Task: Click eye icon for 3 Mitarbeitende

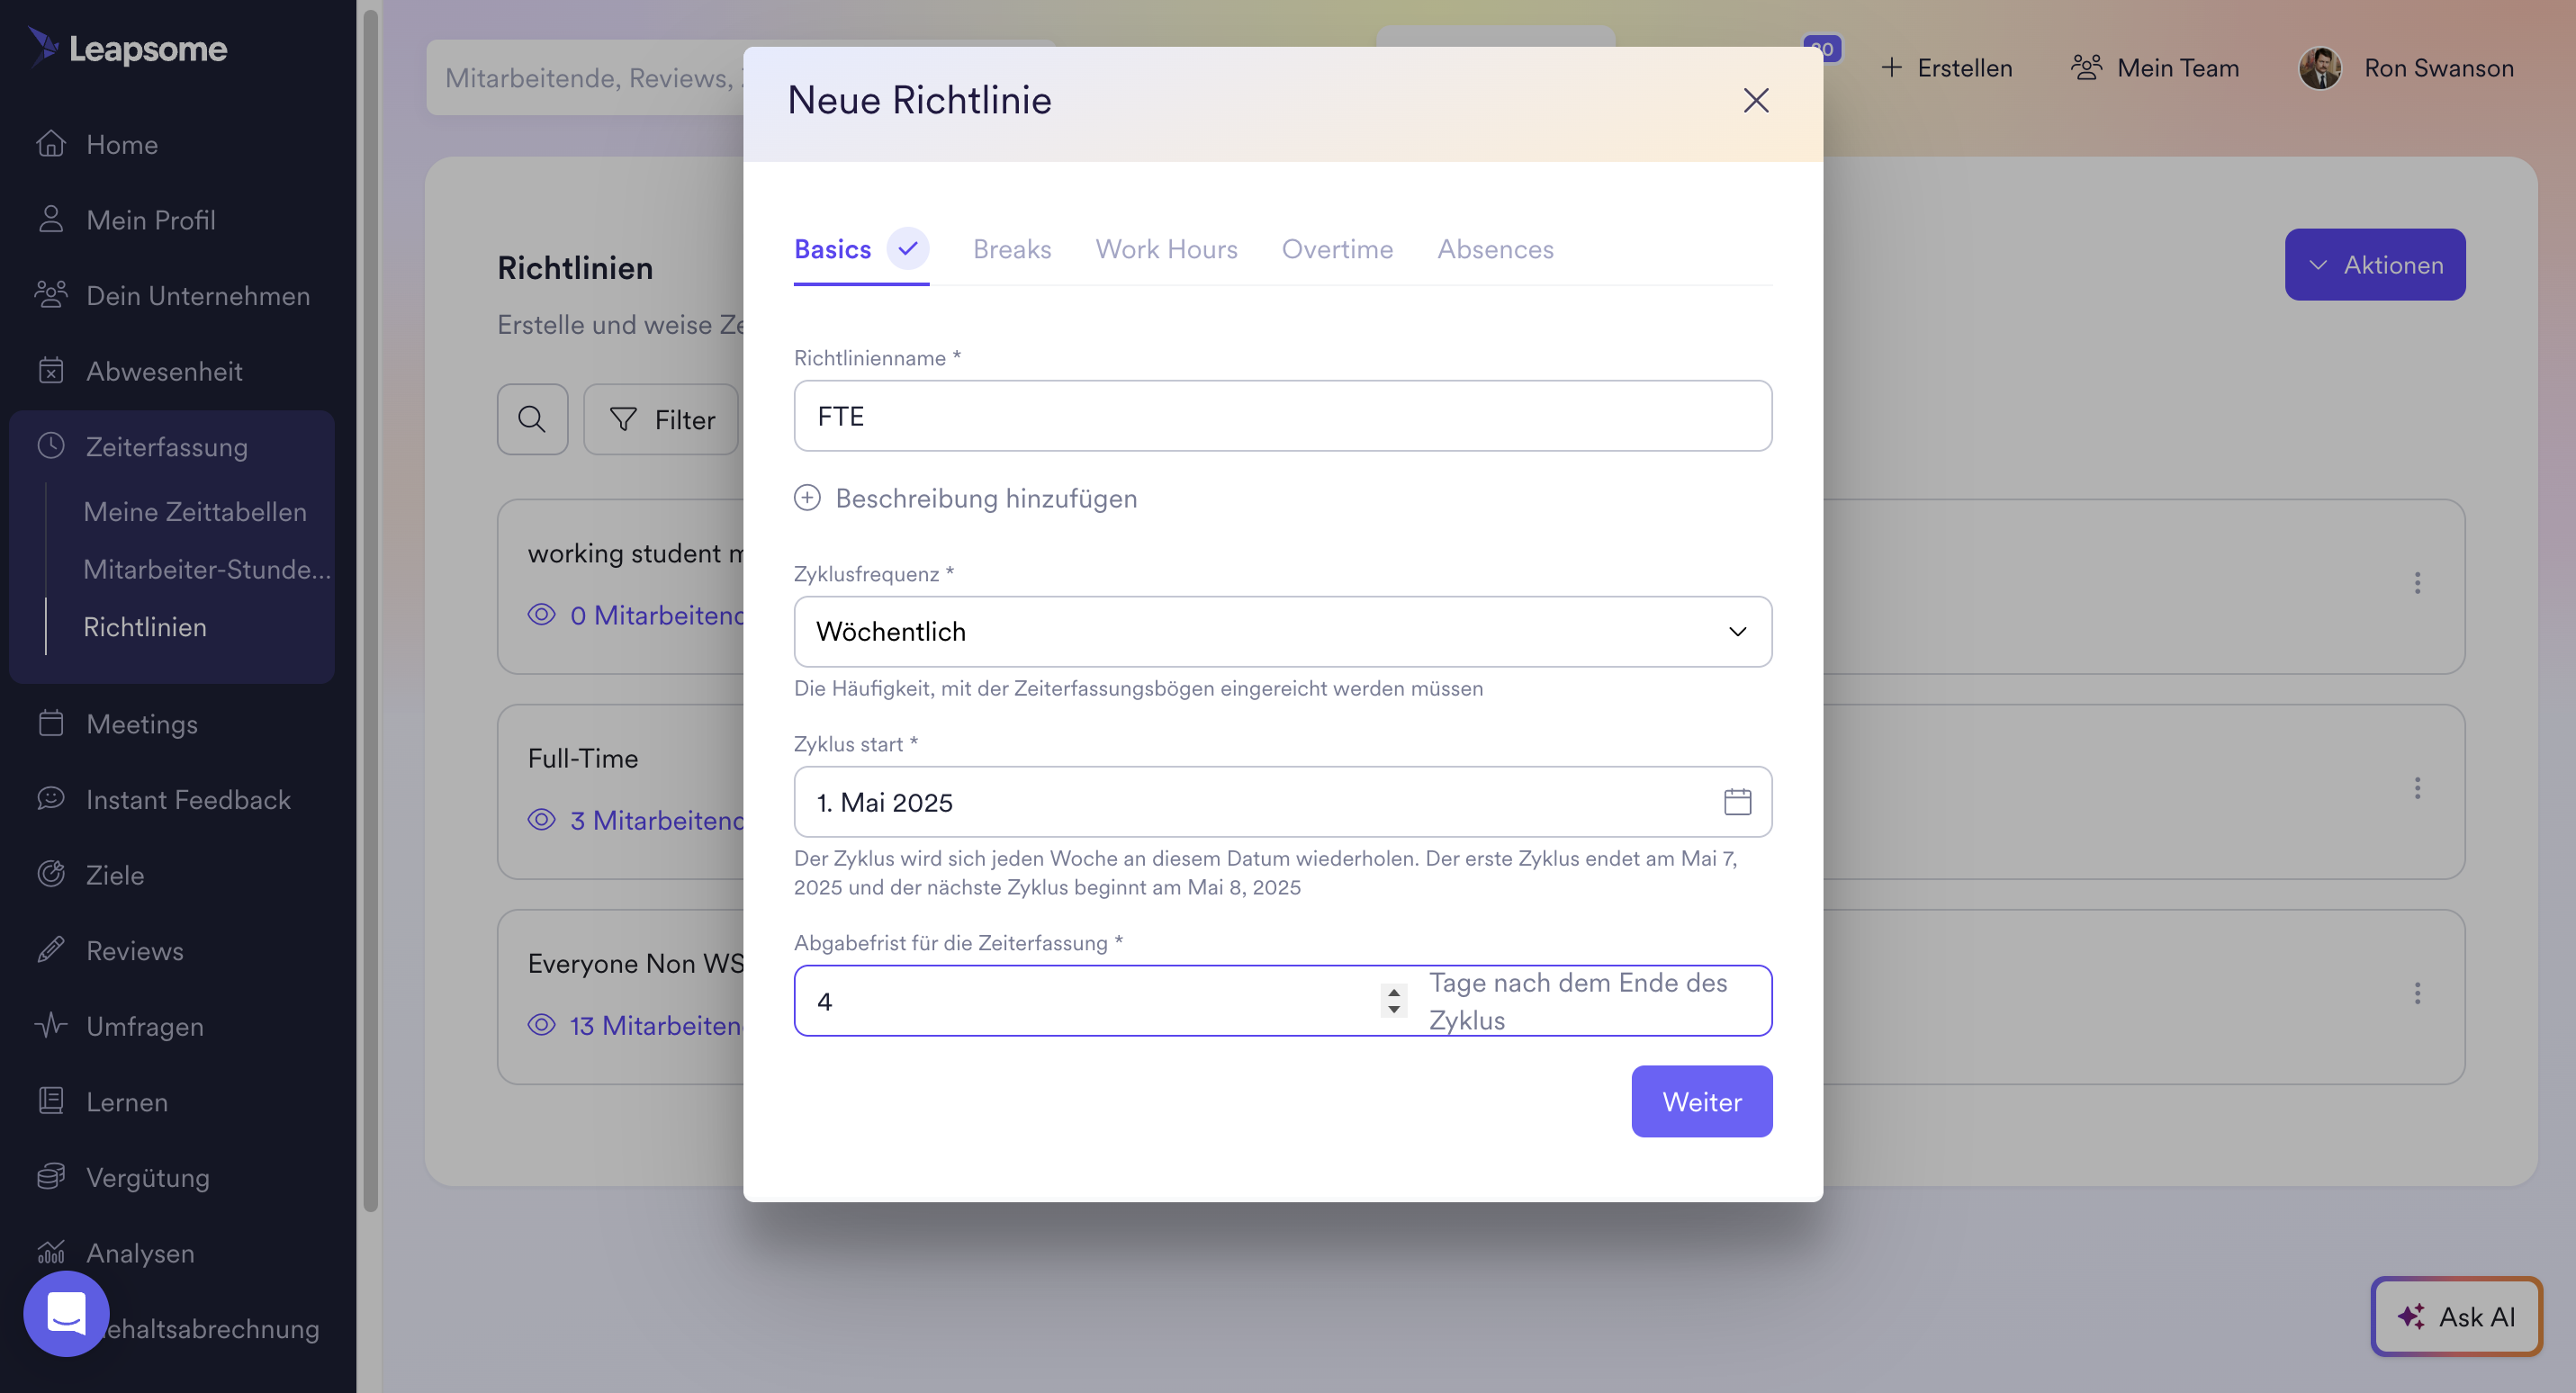Action: (x=541, y=820)
